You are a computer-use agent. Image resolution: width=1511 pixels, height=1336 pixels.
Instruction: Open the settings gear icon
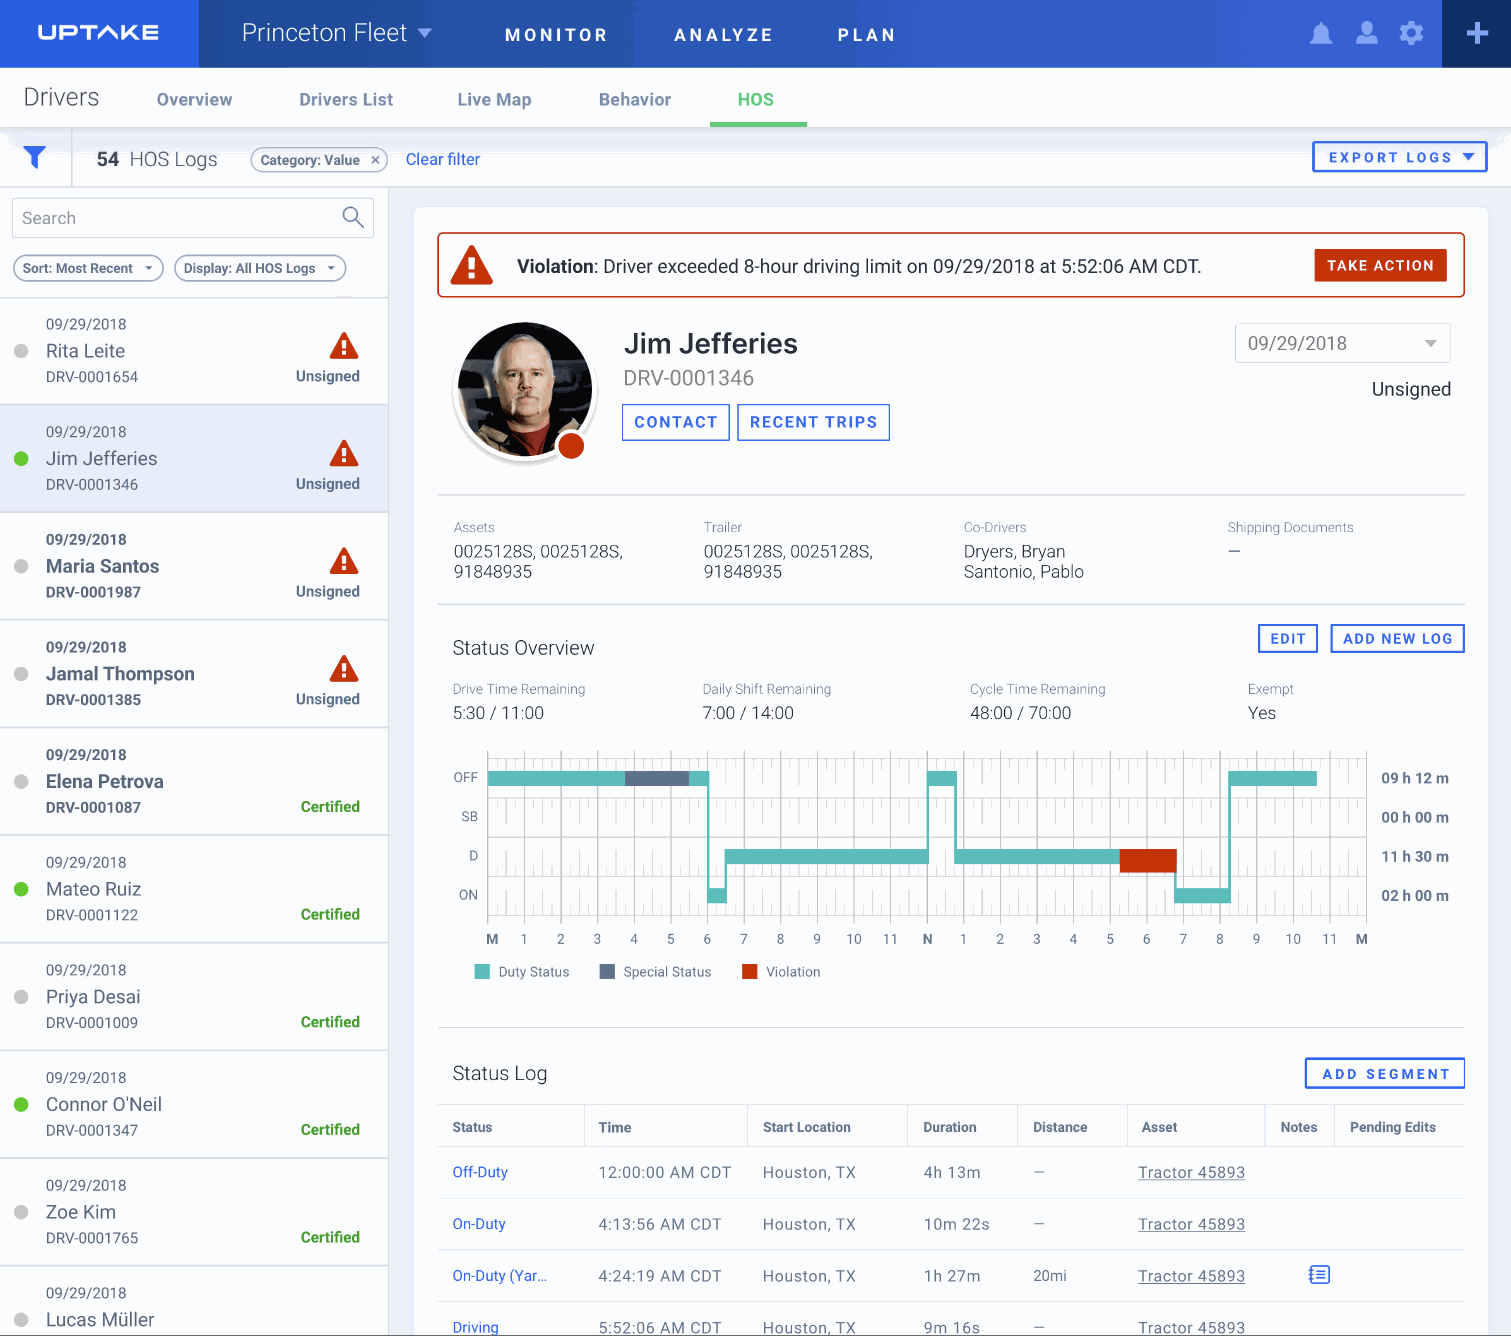[x=1411, y=34]
